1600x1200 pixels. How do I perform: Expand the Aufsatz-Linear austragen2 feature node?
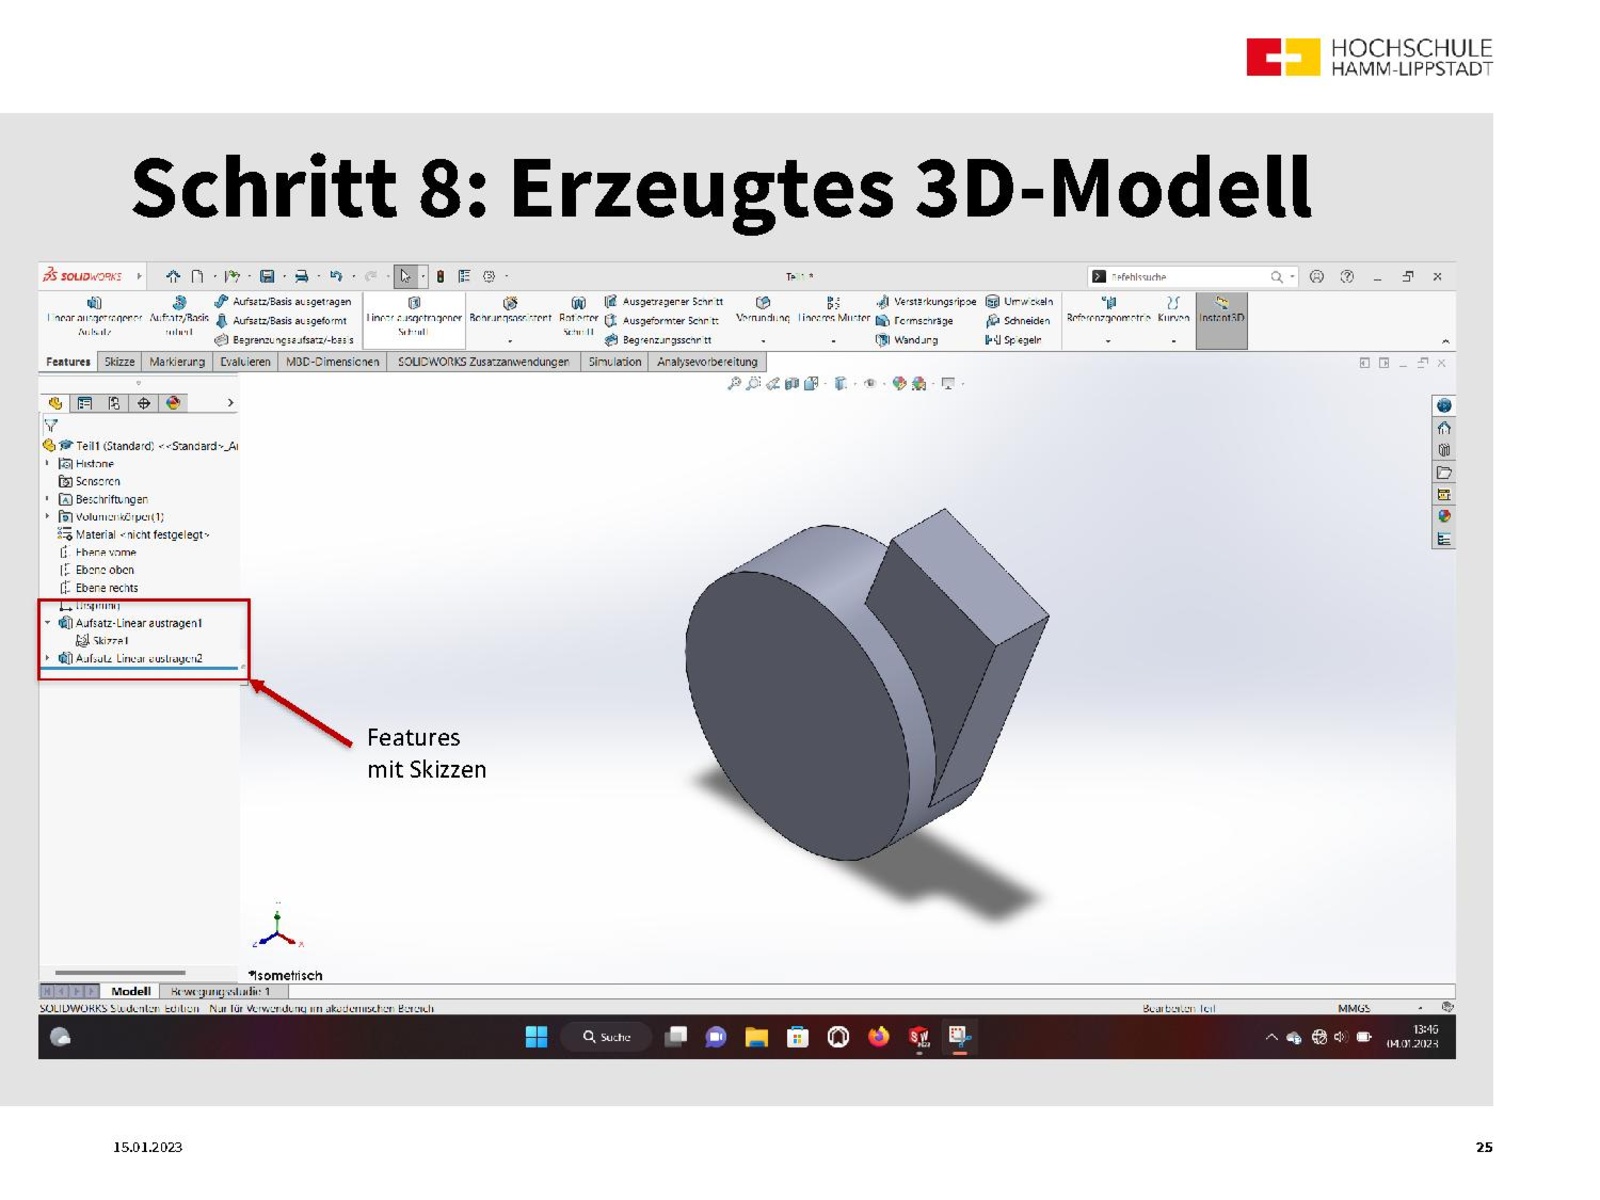(47, 658)
